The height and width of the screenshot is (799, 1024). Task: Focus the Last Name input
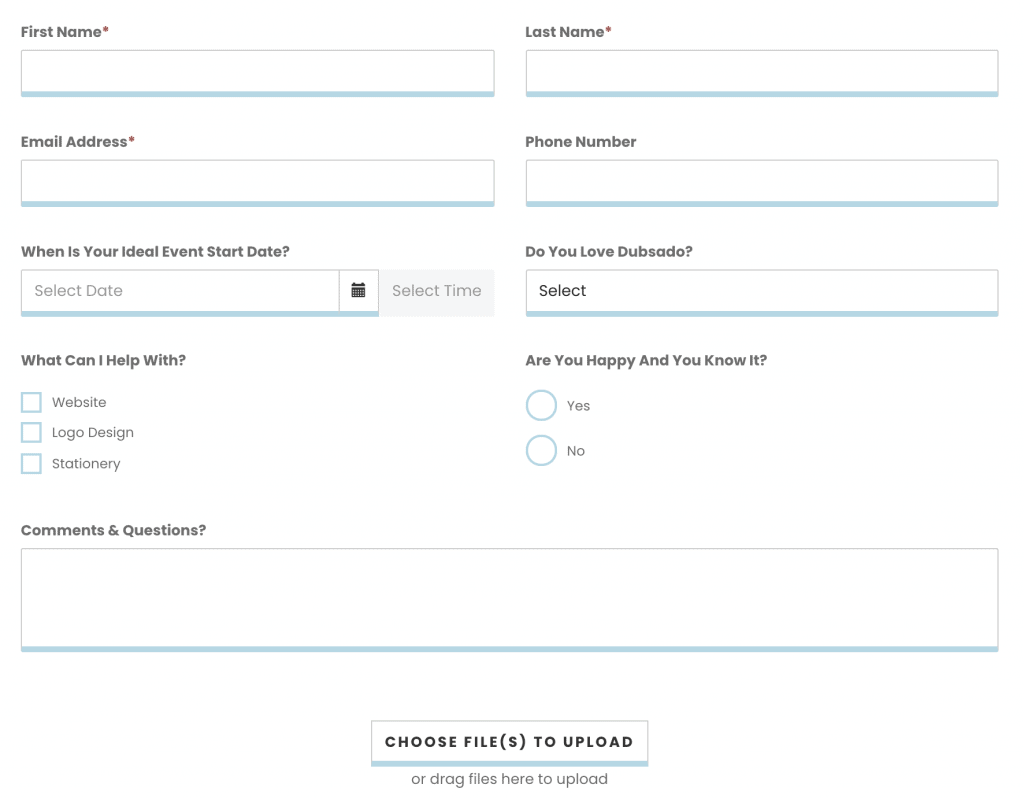[x=762, y=73]
